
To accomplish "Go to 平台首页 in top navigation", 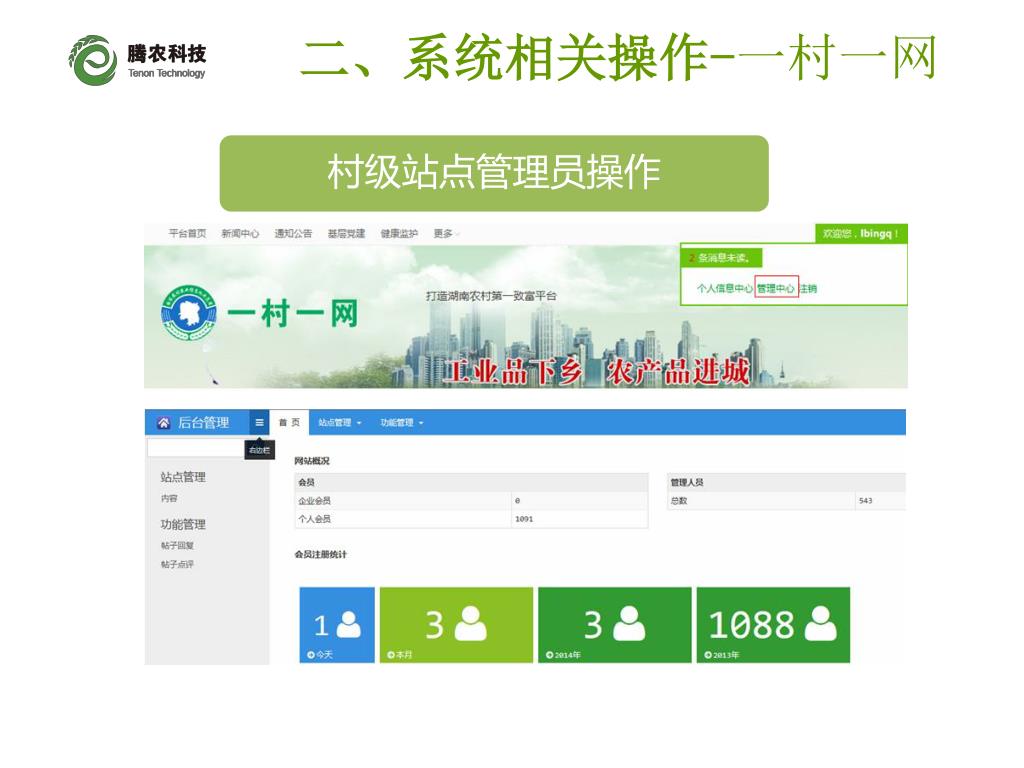I will pos(187,234).
